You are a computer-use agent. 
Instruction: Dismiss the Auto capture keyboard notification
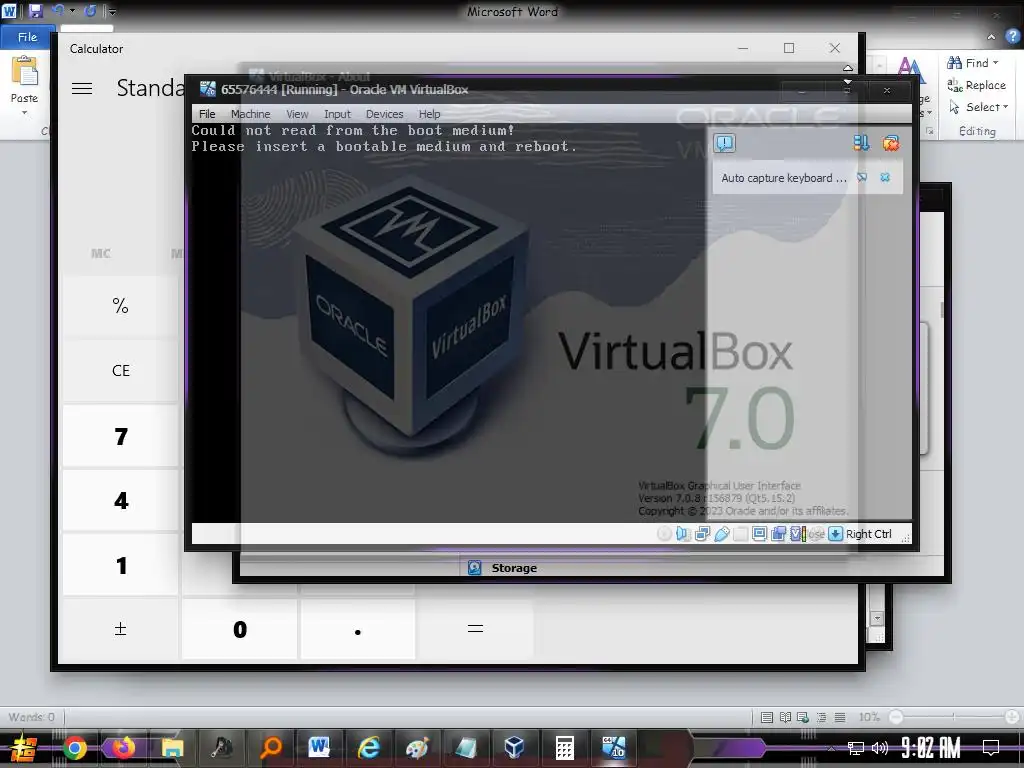pos(885,178)
